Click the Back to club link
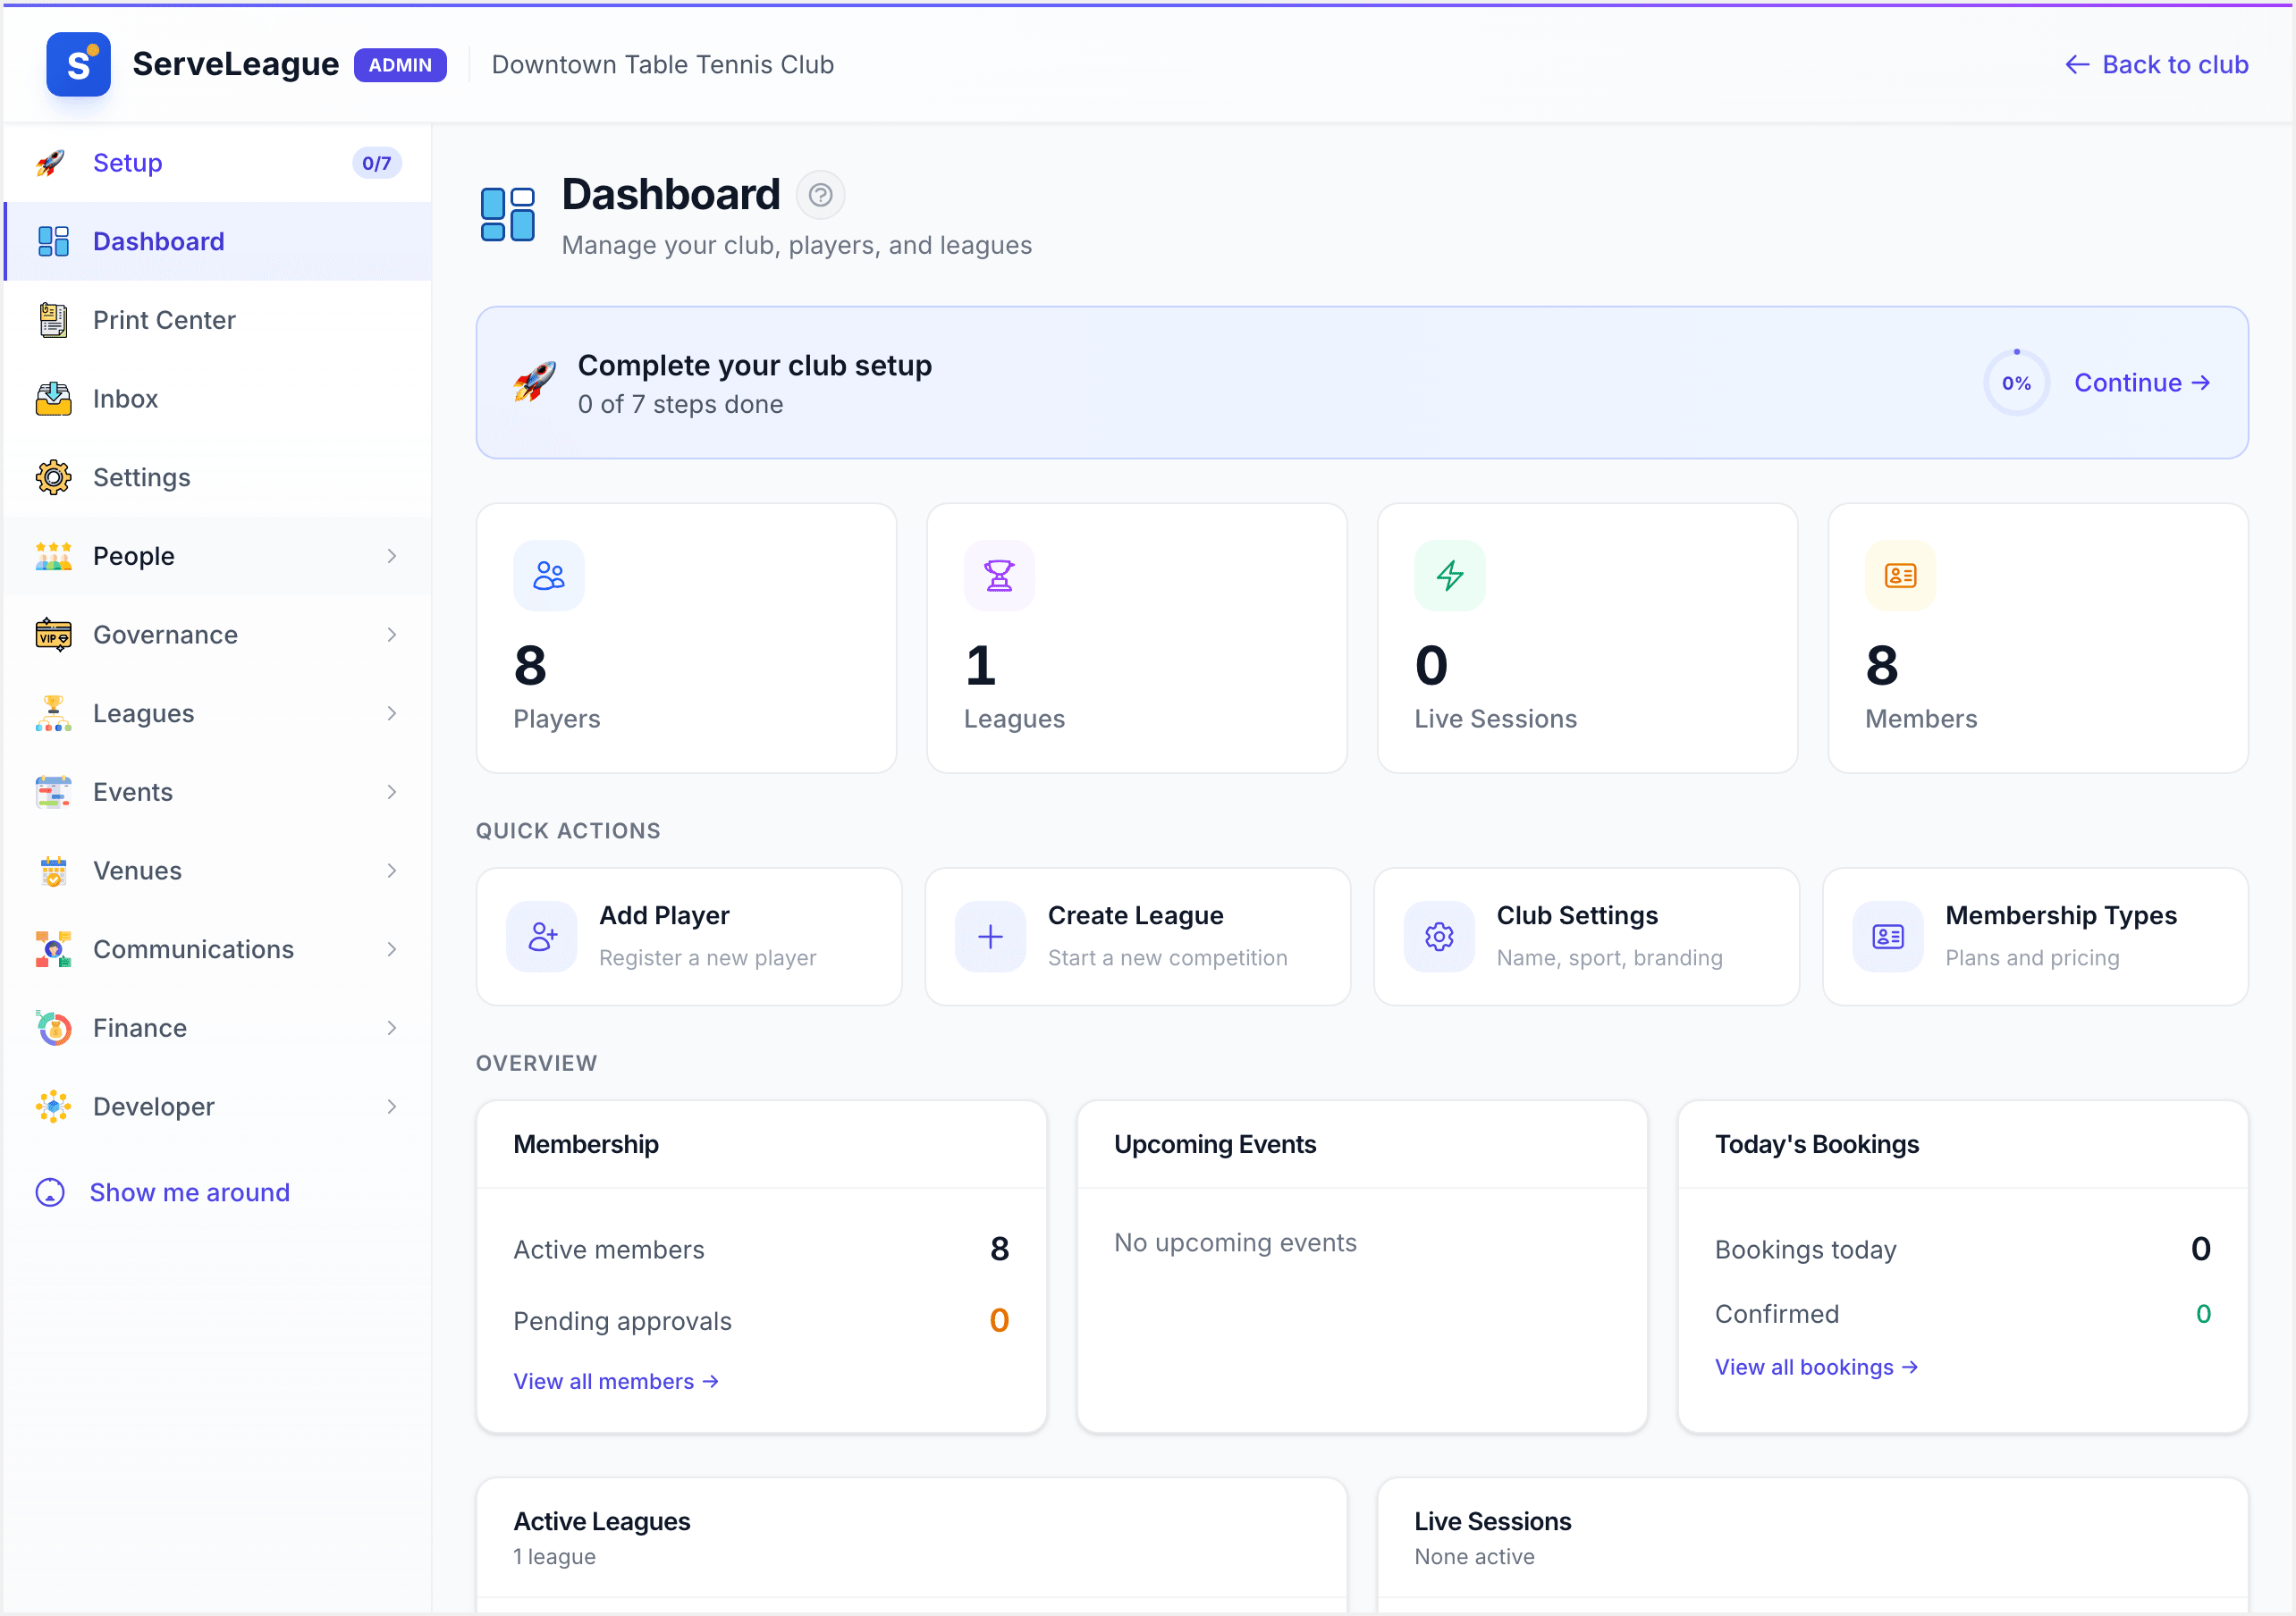The width and height of the screenshot is (2296, 1616). coord(2156,64)
